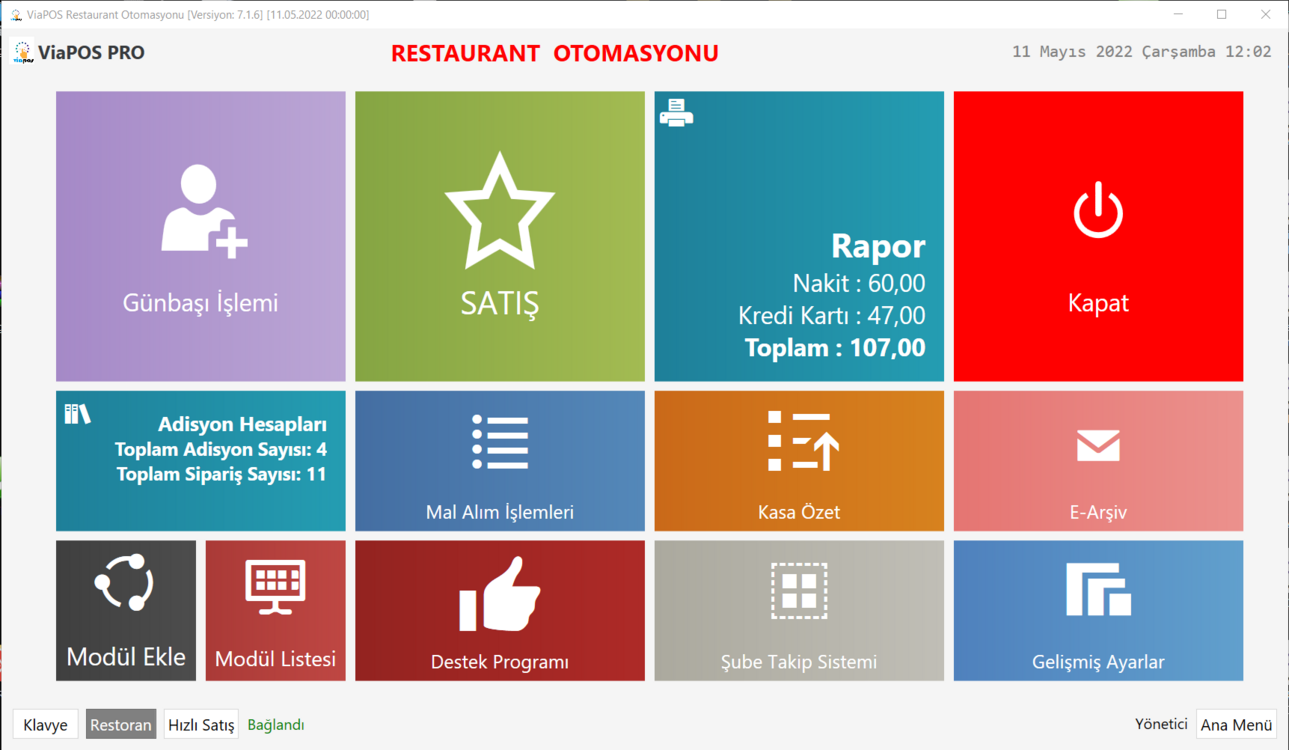1289x750 pixels.
Task: Click the ViaPOS logo in the header
Action: 23,52
